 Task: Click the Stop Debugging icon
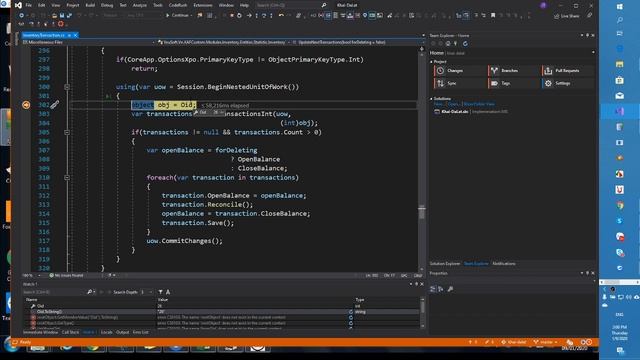point(232,16)
